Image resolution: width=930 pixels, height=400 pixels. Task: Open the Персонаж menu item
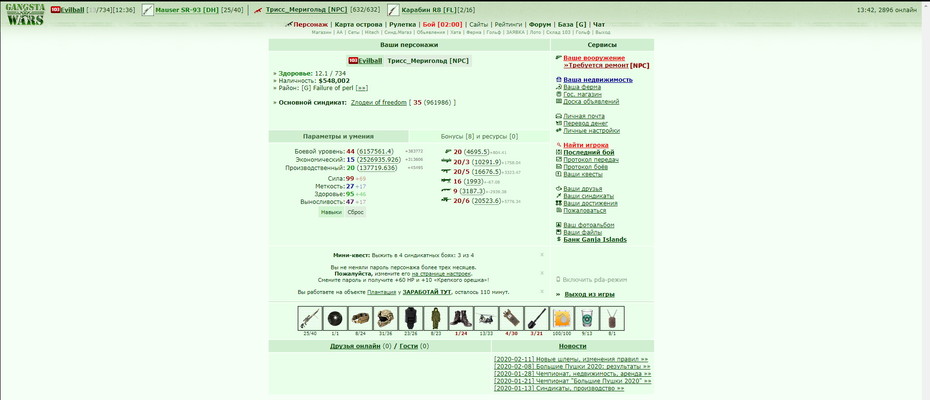point(310,24)
